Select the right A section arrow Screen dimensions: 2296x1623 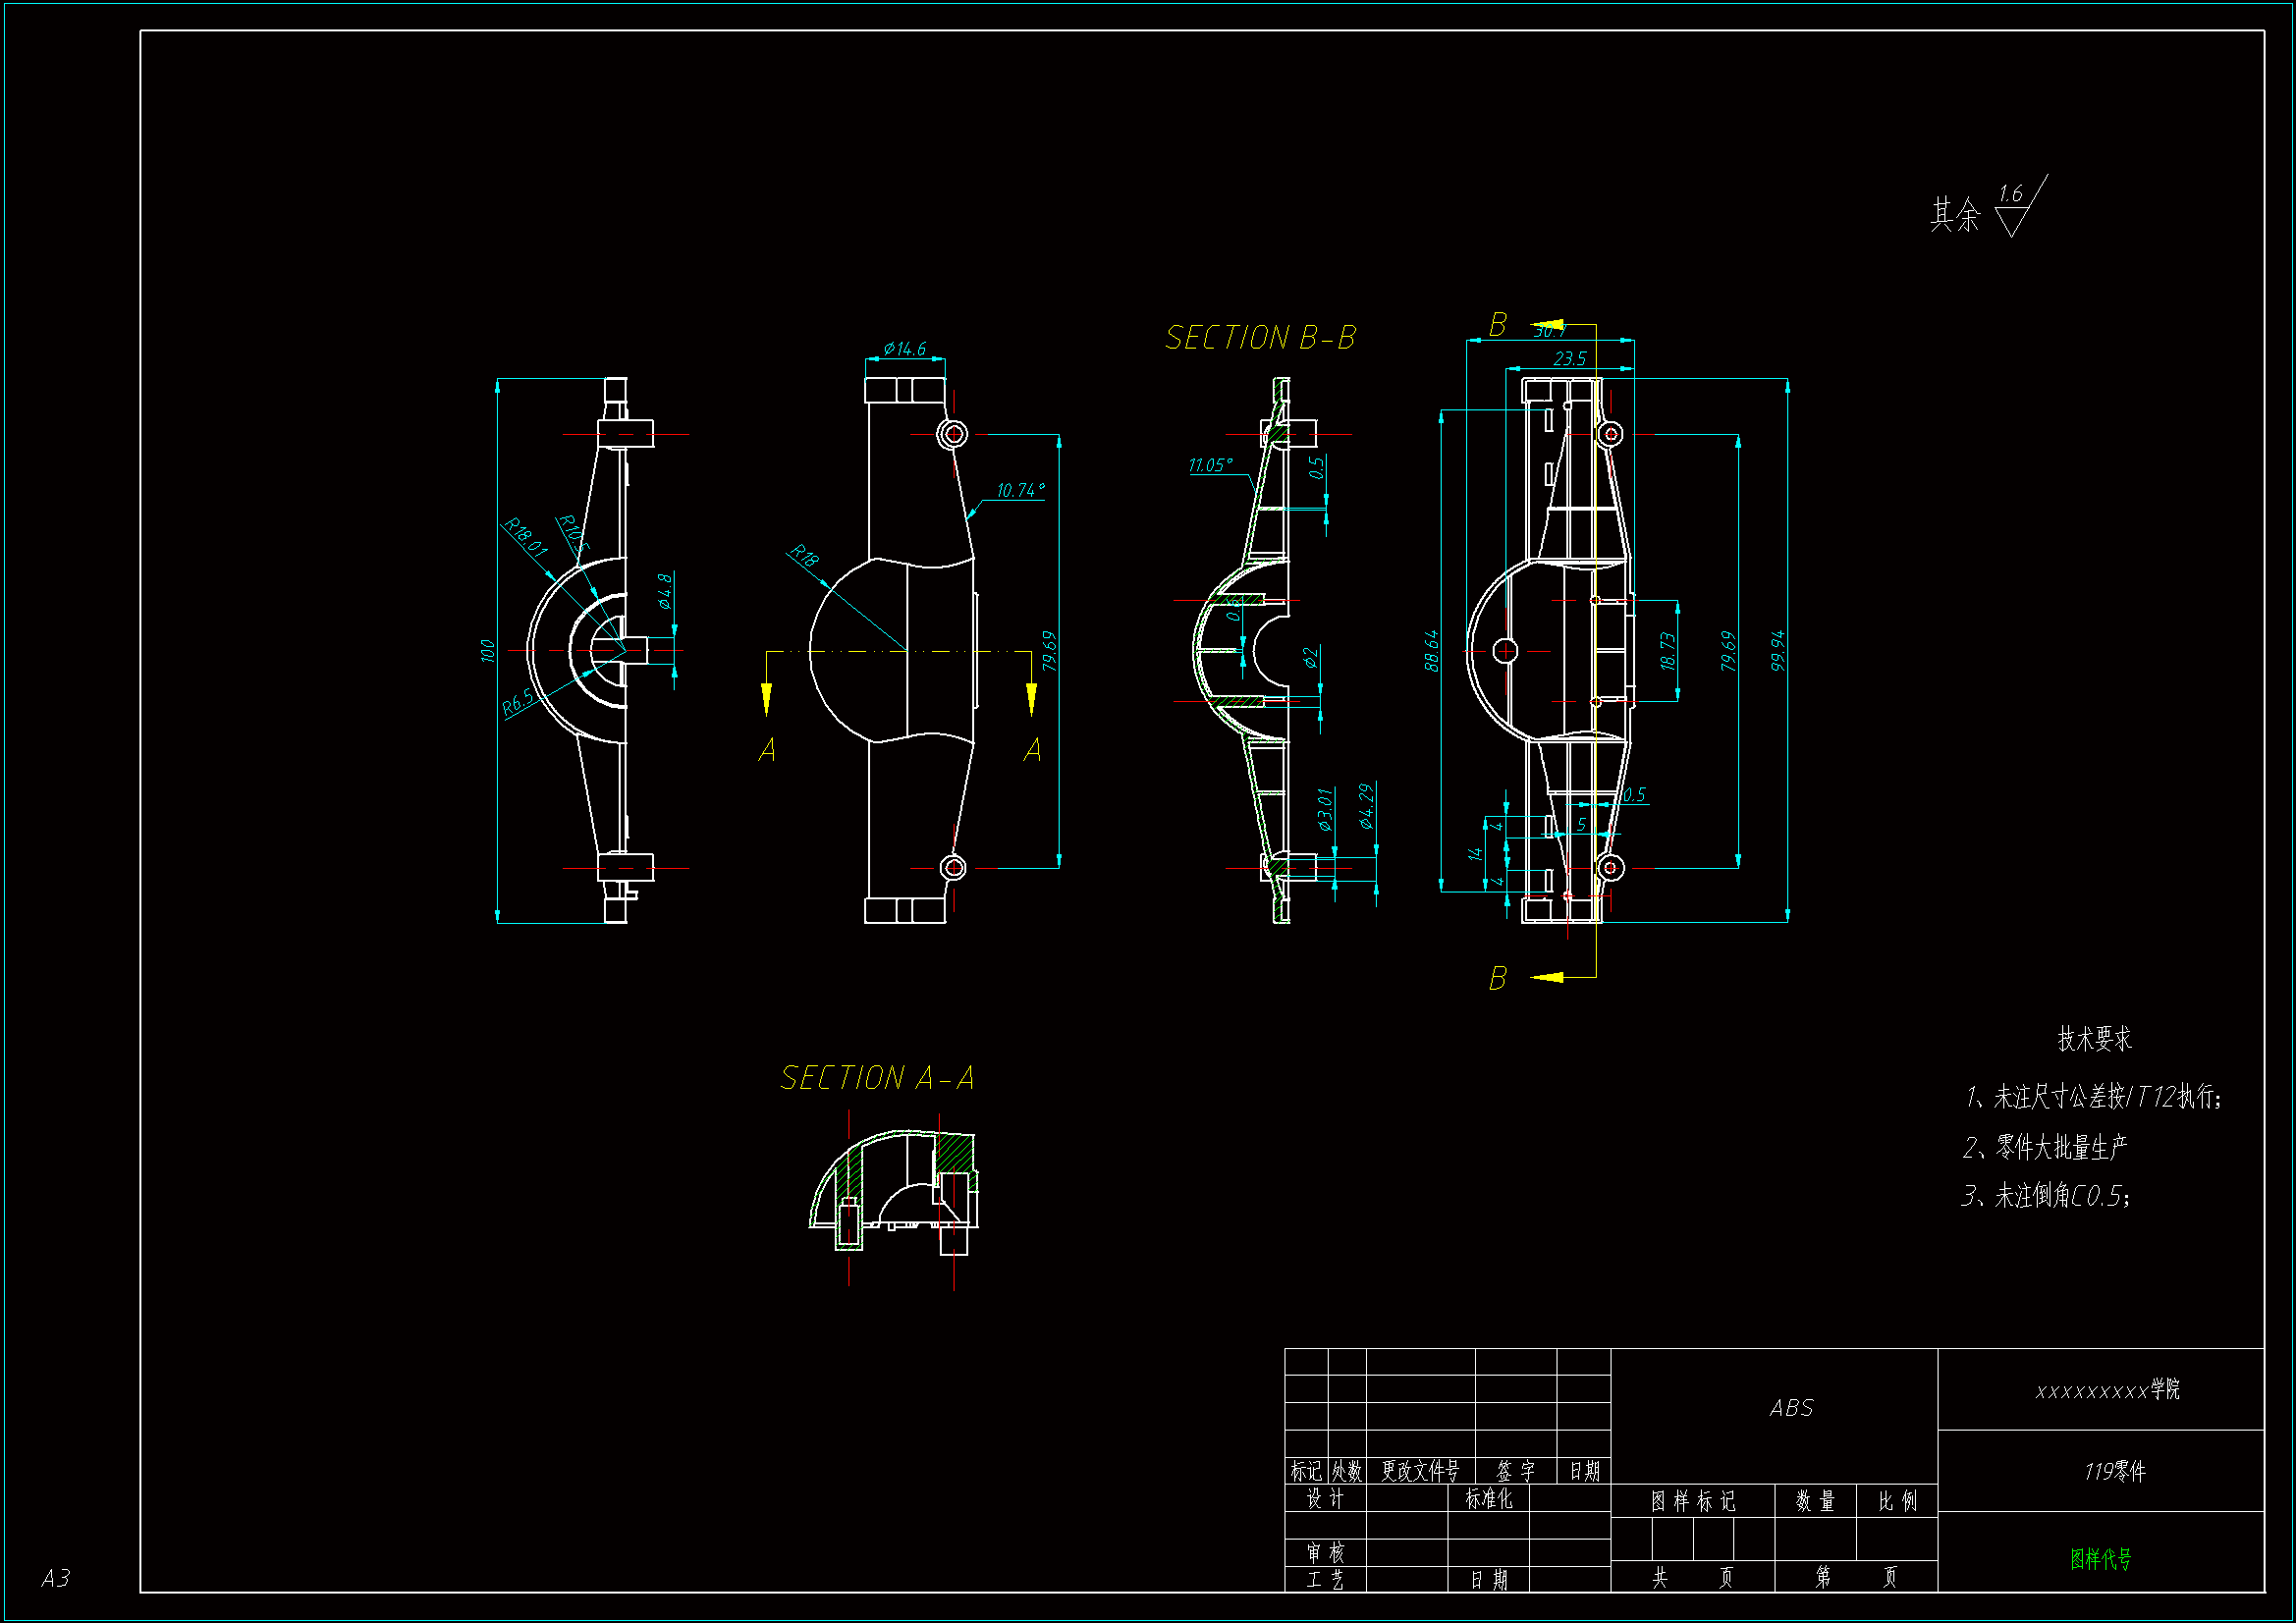pyautogui.click(x=1031, y=697)
